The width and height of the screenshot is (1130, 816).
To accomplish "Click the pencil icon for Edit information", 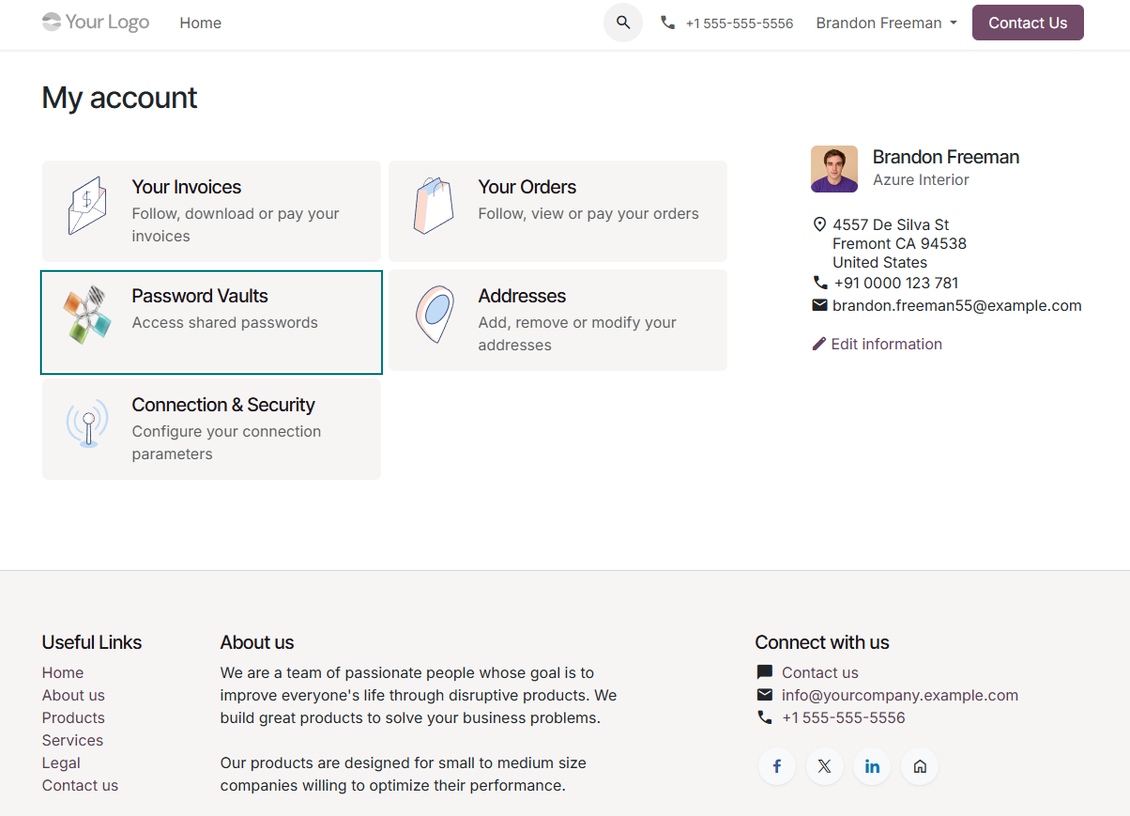I will click(x=819, y=344).
